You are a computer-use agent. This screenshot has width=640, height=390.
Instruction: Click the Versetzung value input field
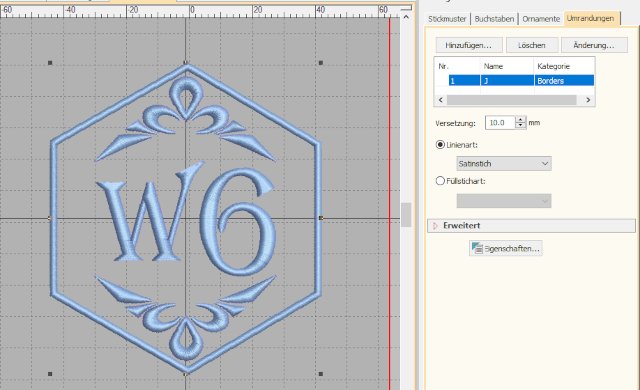point(500,123)
